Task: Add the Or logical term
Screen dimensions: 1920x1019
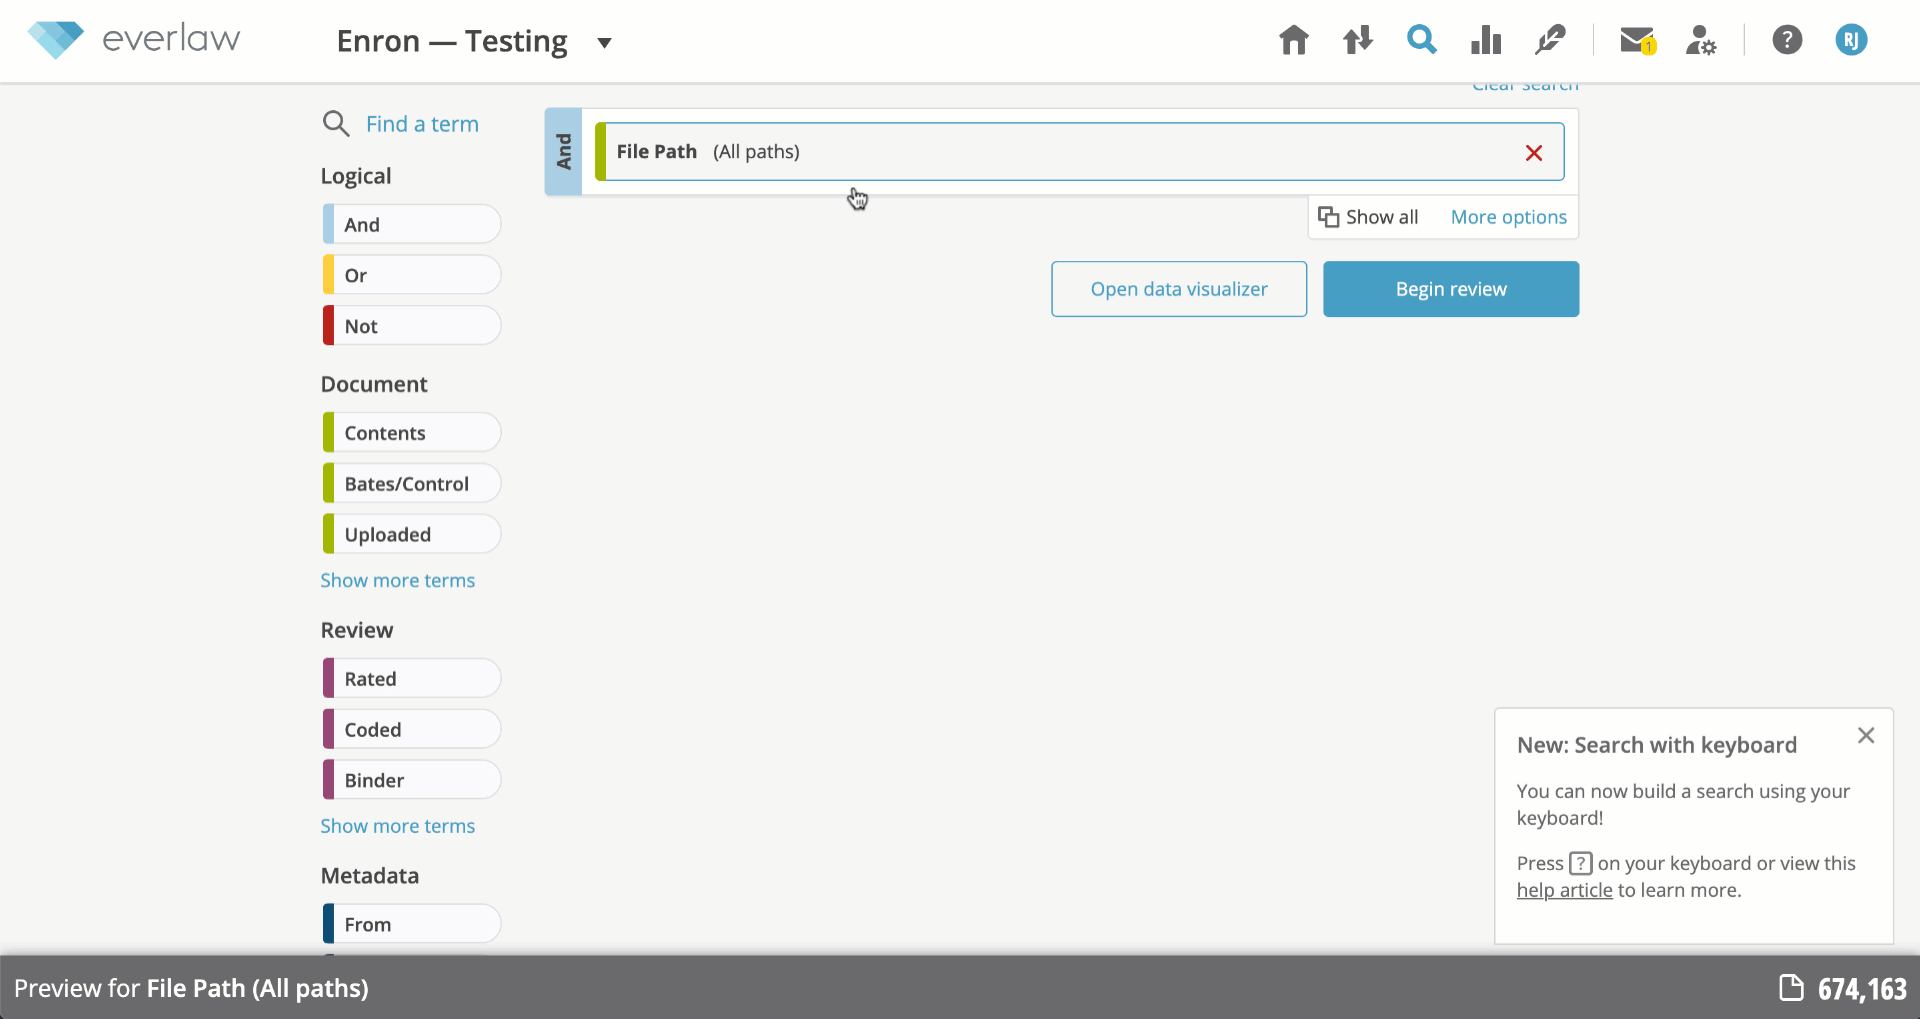Action: click(412, 275)
